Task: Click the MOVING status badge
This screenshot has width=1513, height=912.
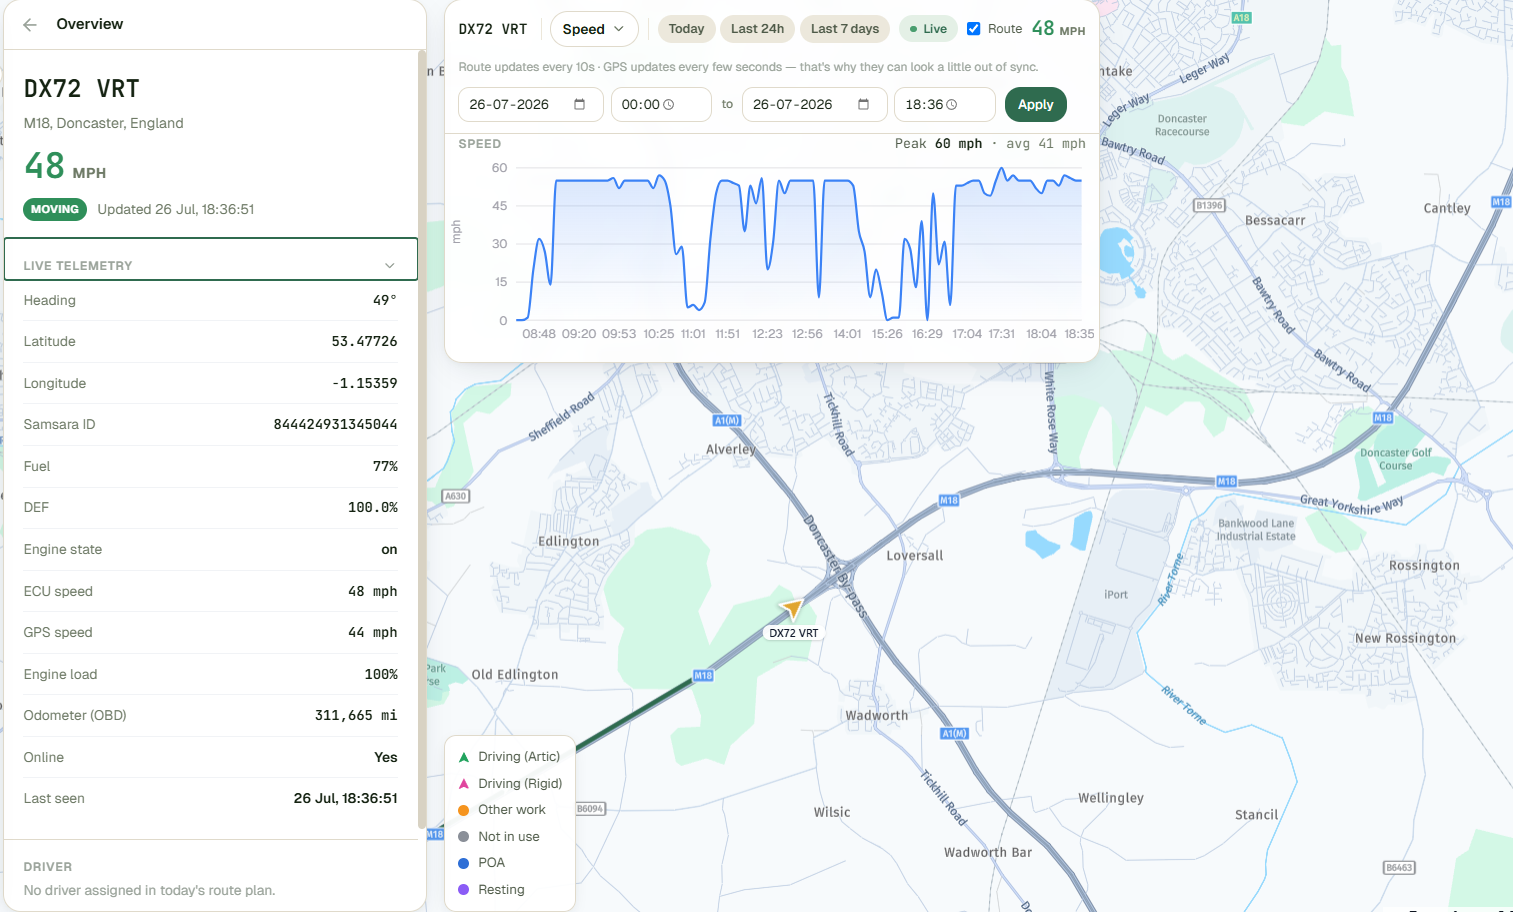Action: (x=55, y=209)
